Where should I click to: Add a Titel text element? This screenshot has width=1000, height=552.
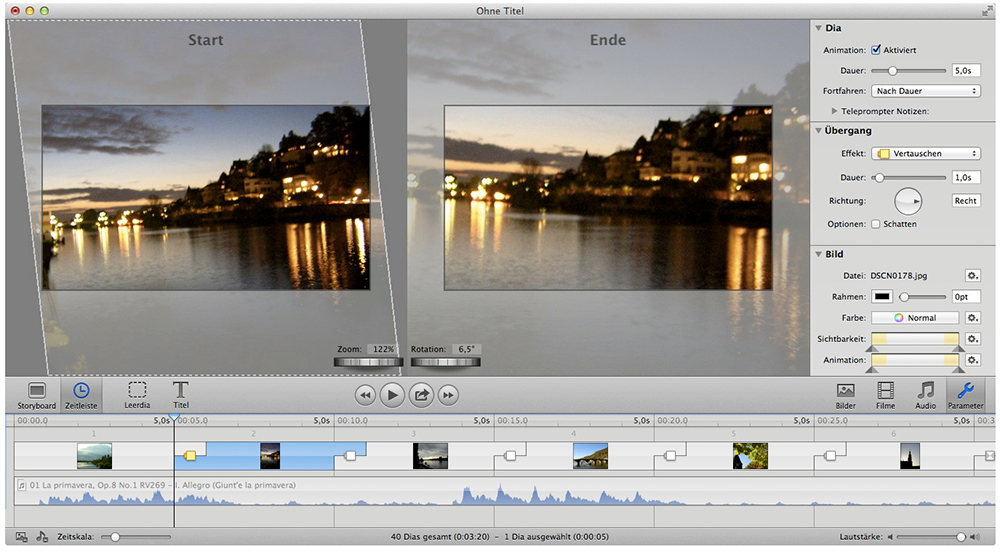tap(181, 394)
